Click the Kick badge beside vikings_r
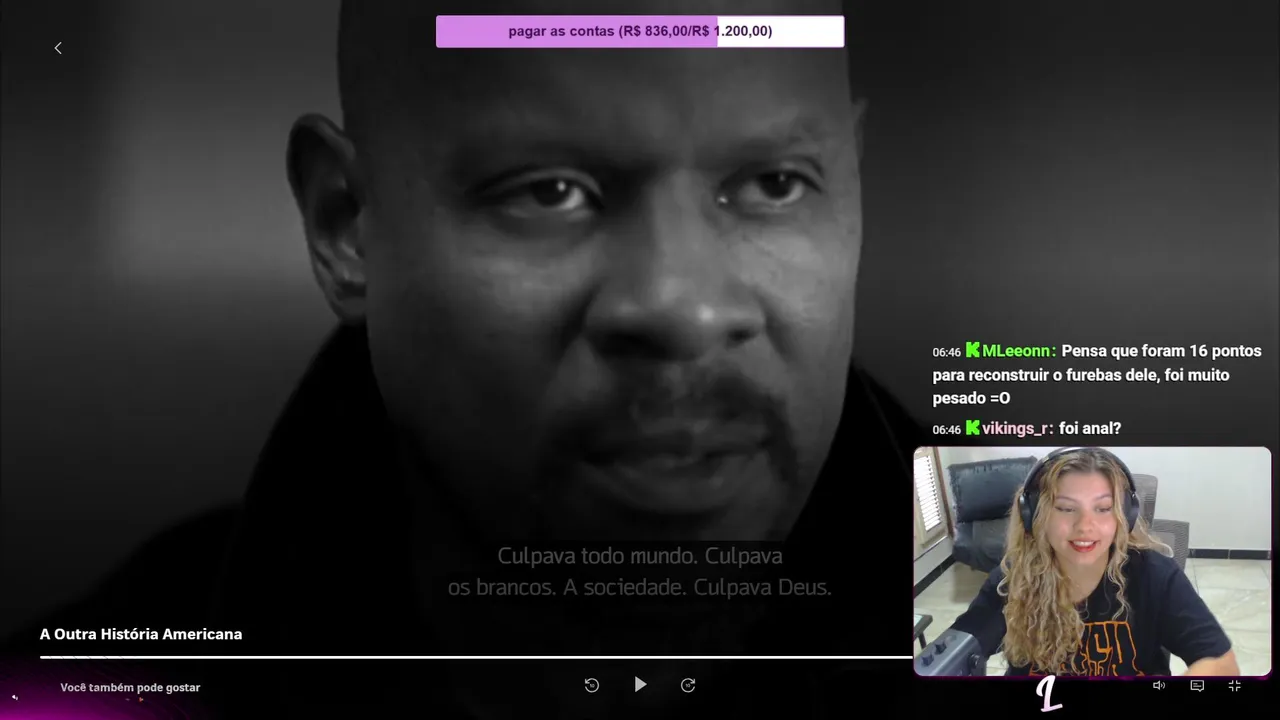Image resolution: width=1280 pixels, height=720 pixels. (x=973, y=428)
